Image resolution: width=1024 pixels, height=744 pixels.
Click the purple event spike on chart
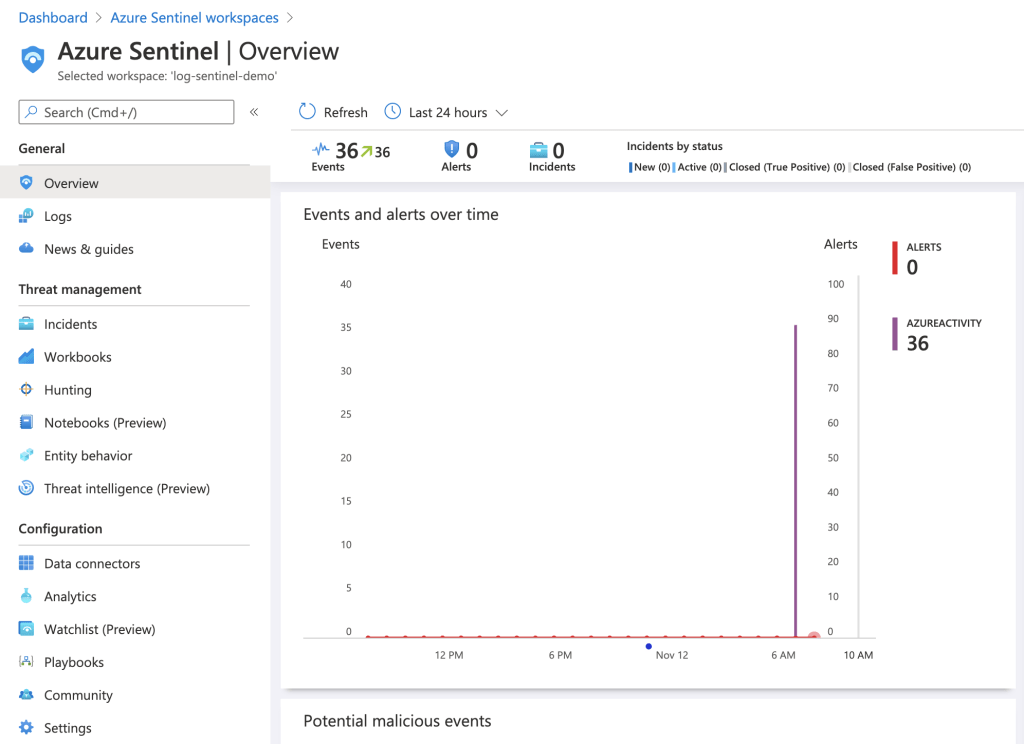[796, 480]
